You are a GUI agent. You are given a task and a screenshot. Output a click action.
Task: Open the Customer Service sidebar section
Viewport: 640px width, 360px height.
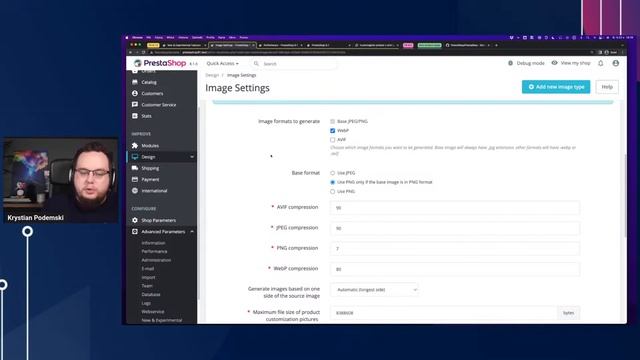tap(158, 105)
